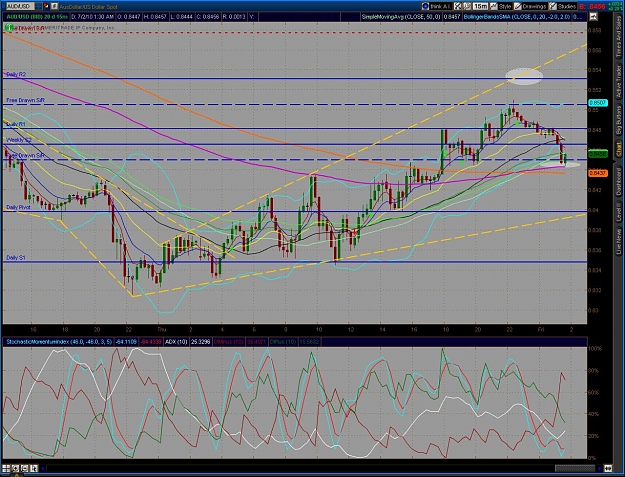The image size is (625, 477).
Task: Click the 'Fri' date marker on time axis
Action: 540,330
